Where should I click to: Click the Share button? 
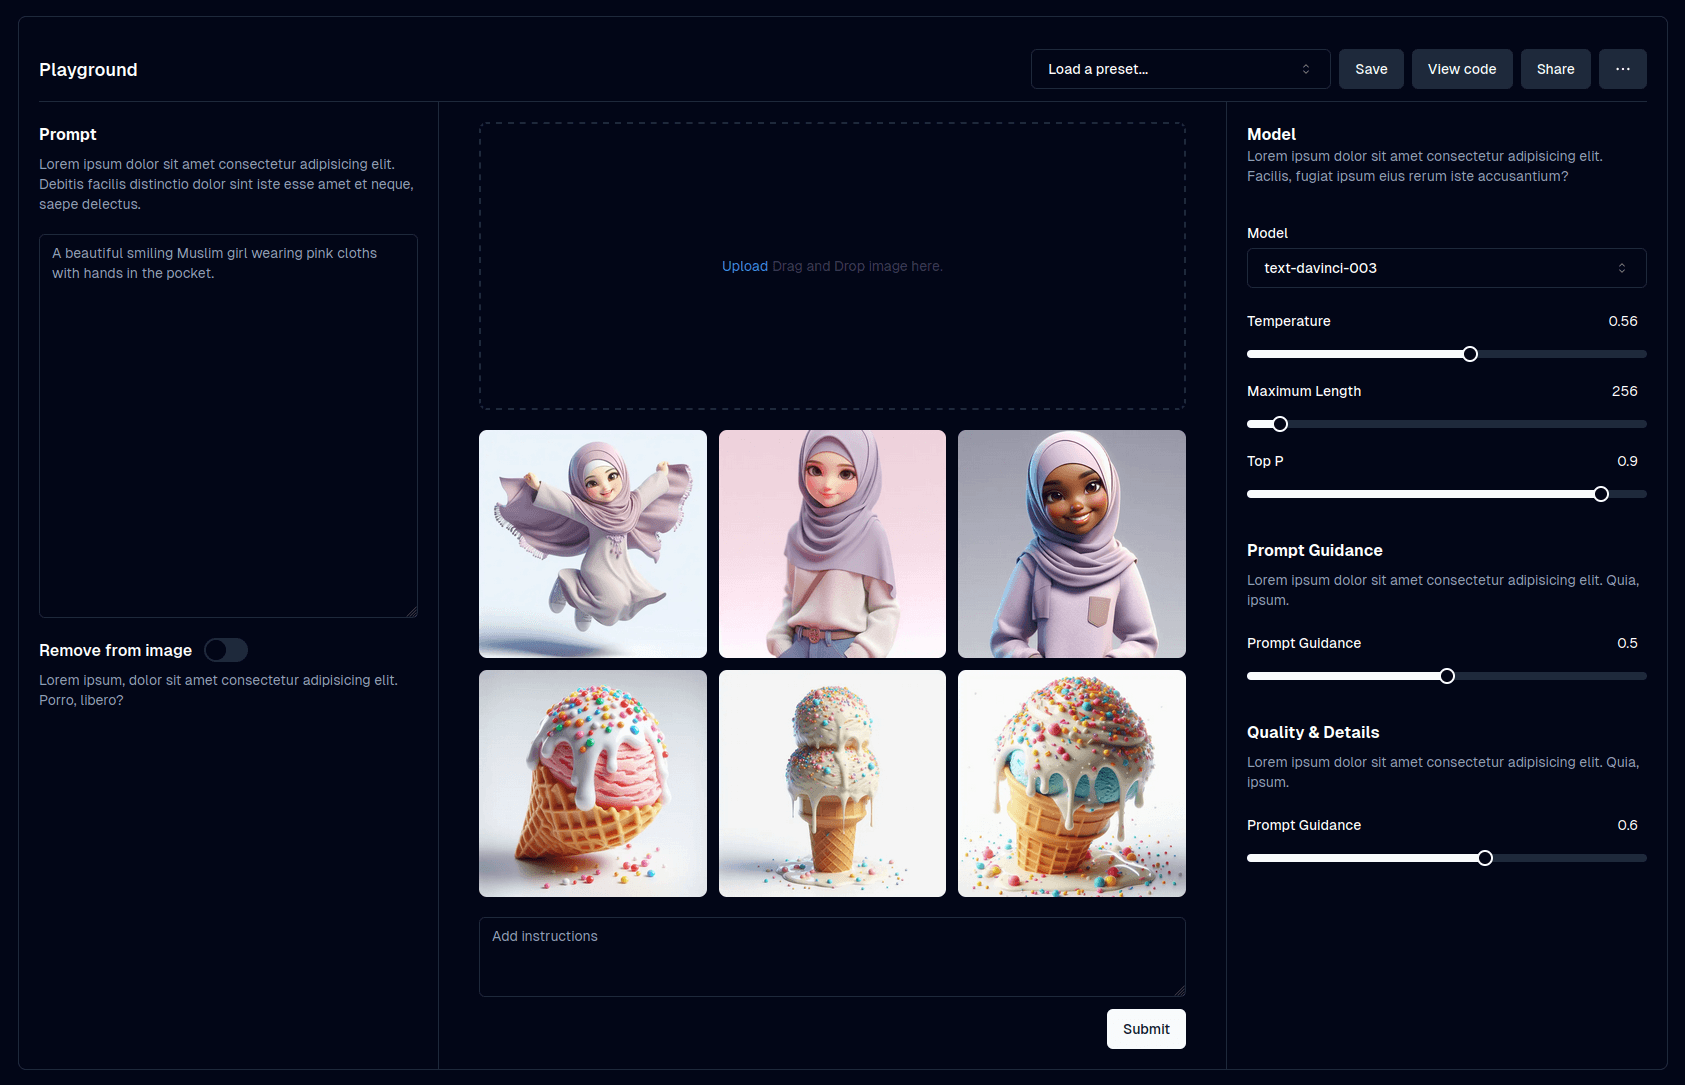[1555, 69]
